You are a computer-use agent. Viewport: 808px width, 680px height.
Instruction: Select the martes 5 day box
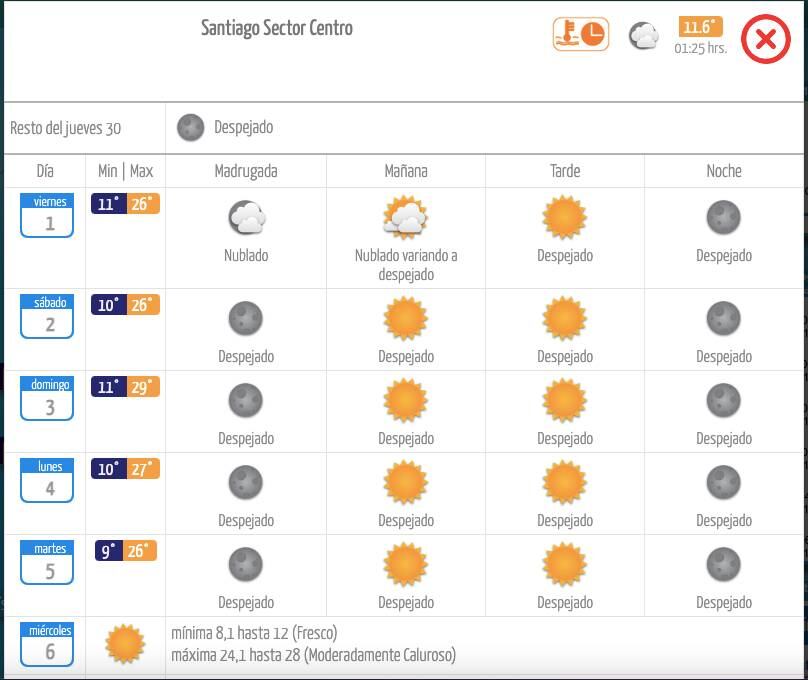tap(47, 563)
